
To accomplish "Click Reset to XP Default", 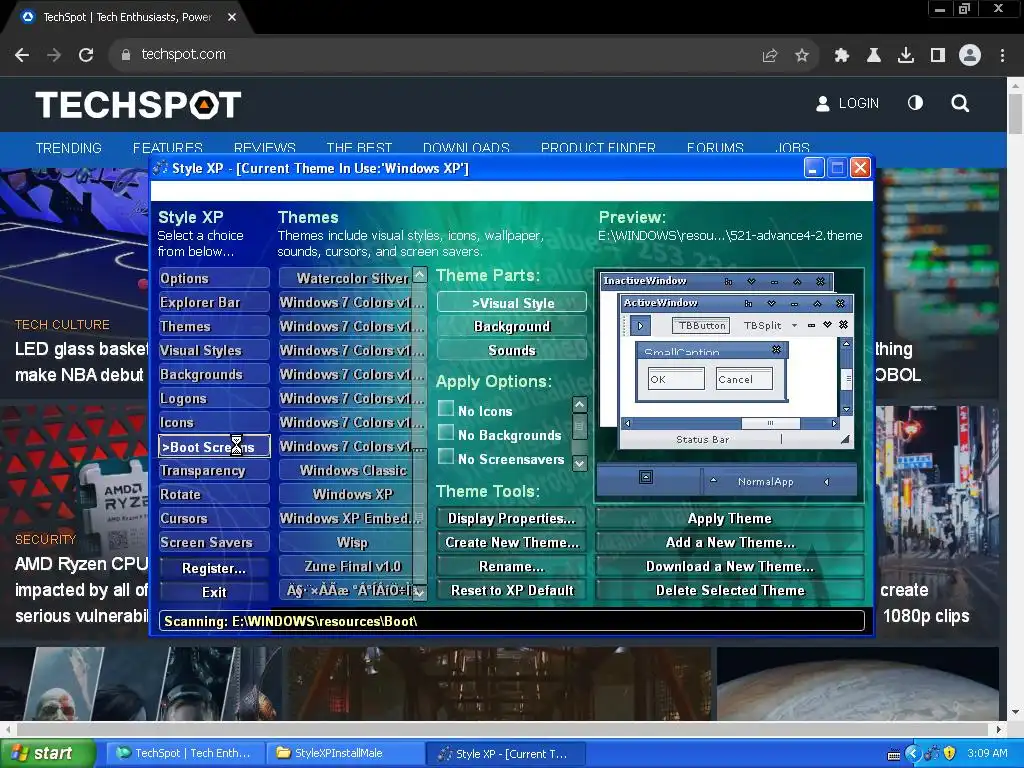I will [512, 590].
